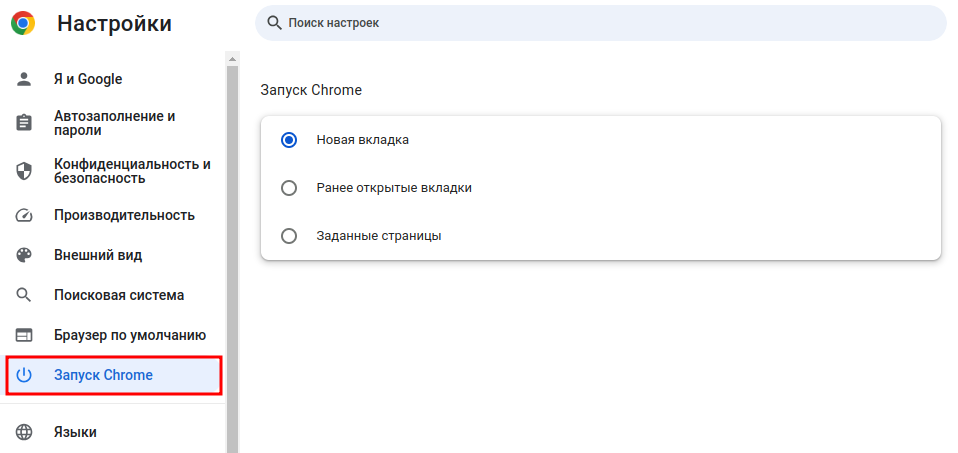Click the magnifier icon beside Поисковая система

(24, 295)
